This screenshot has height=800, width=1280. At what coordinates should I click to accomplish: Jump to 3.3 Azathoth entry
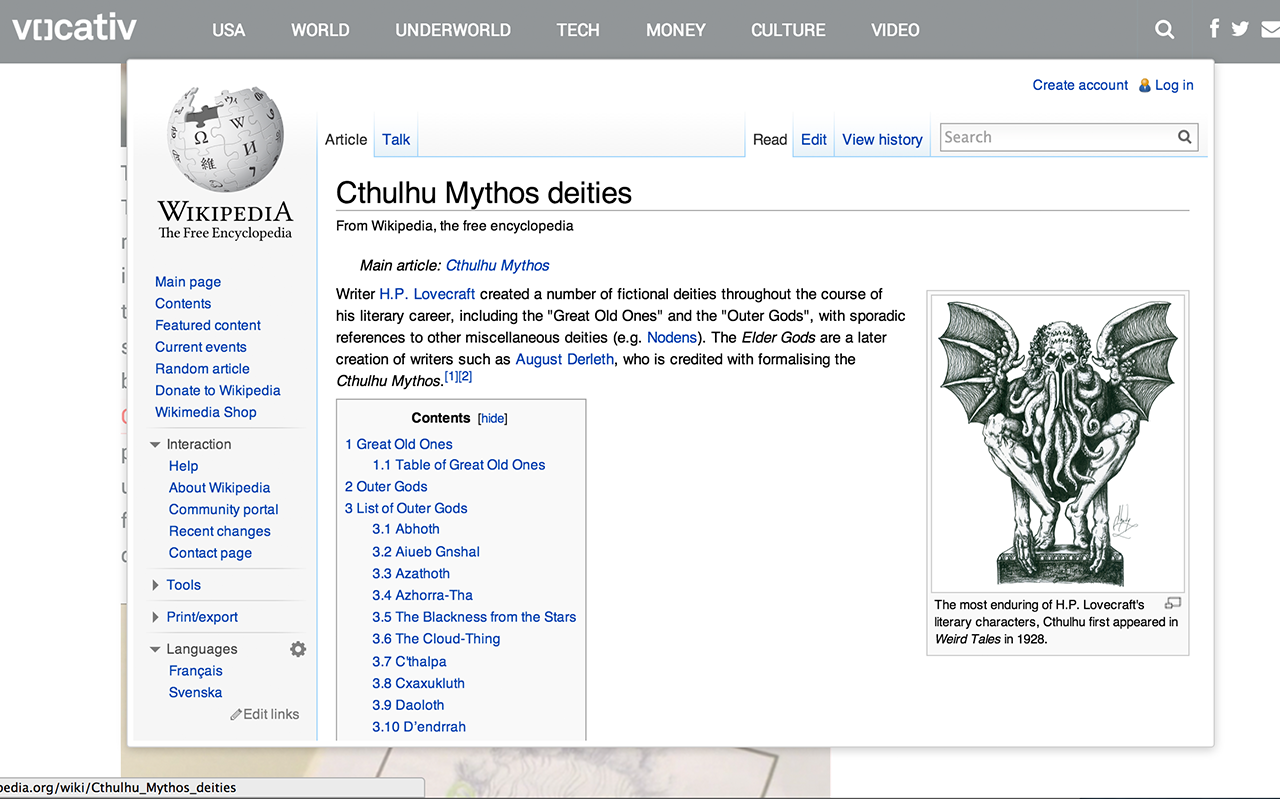point(411,574)
